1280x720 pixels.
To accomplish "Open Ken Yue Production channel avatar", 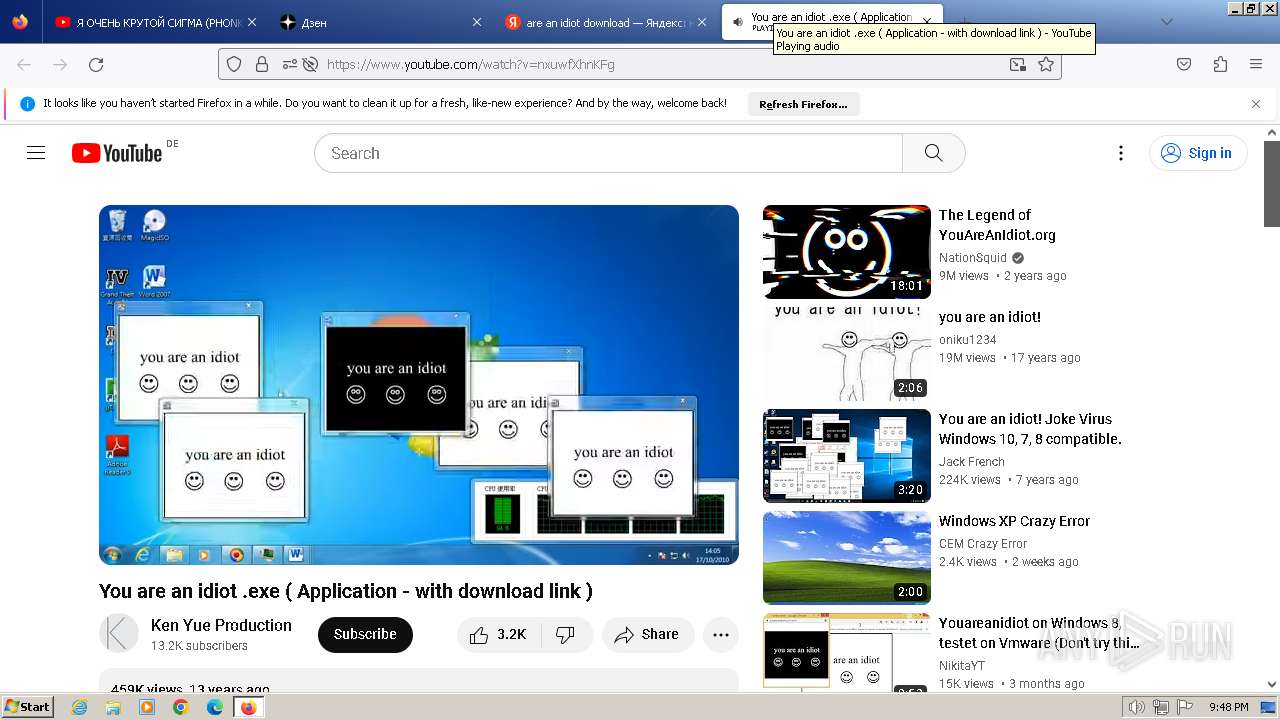I will click(119, 634).
